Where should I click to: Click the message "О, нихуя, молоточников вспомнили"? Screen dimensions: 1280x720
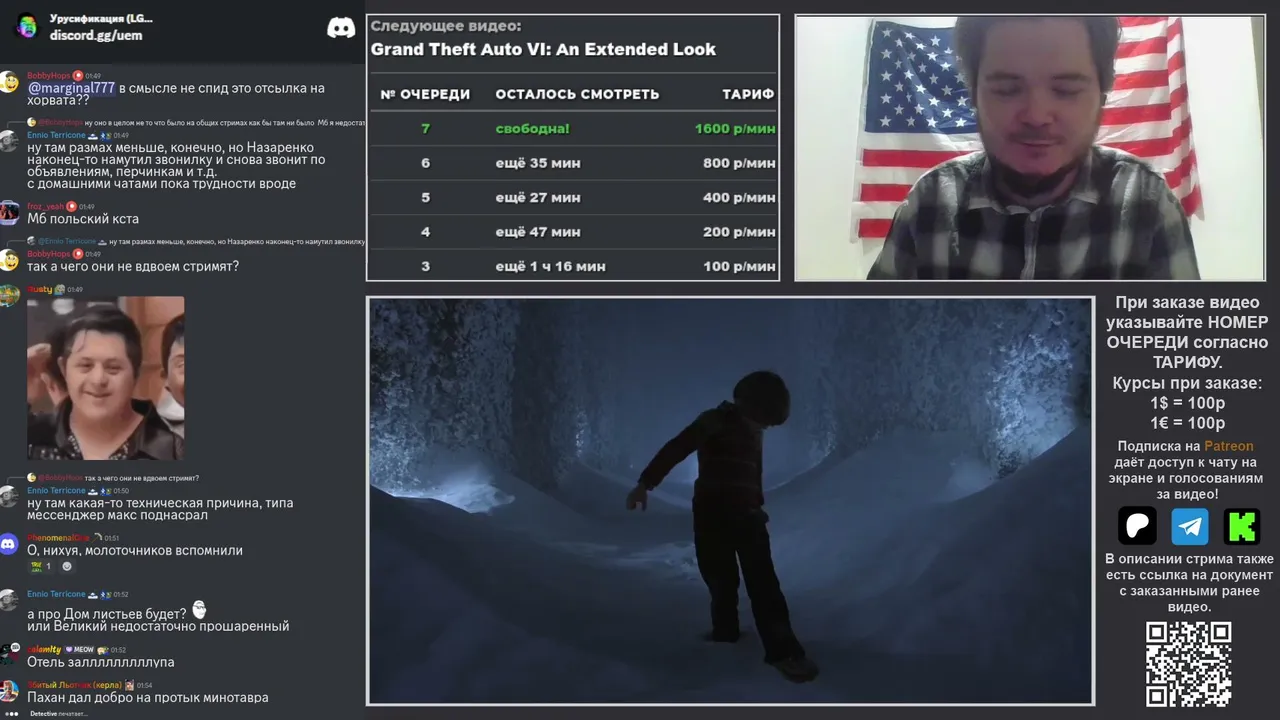[135, 551]
